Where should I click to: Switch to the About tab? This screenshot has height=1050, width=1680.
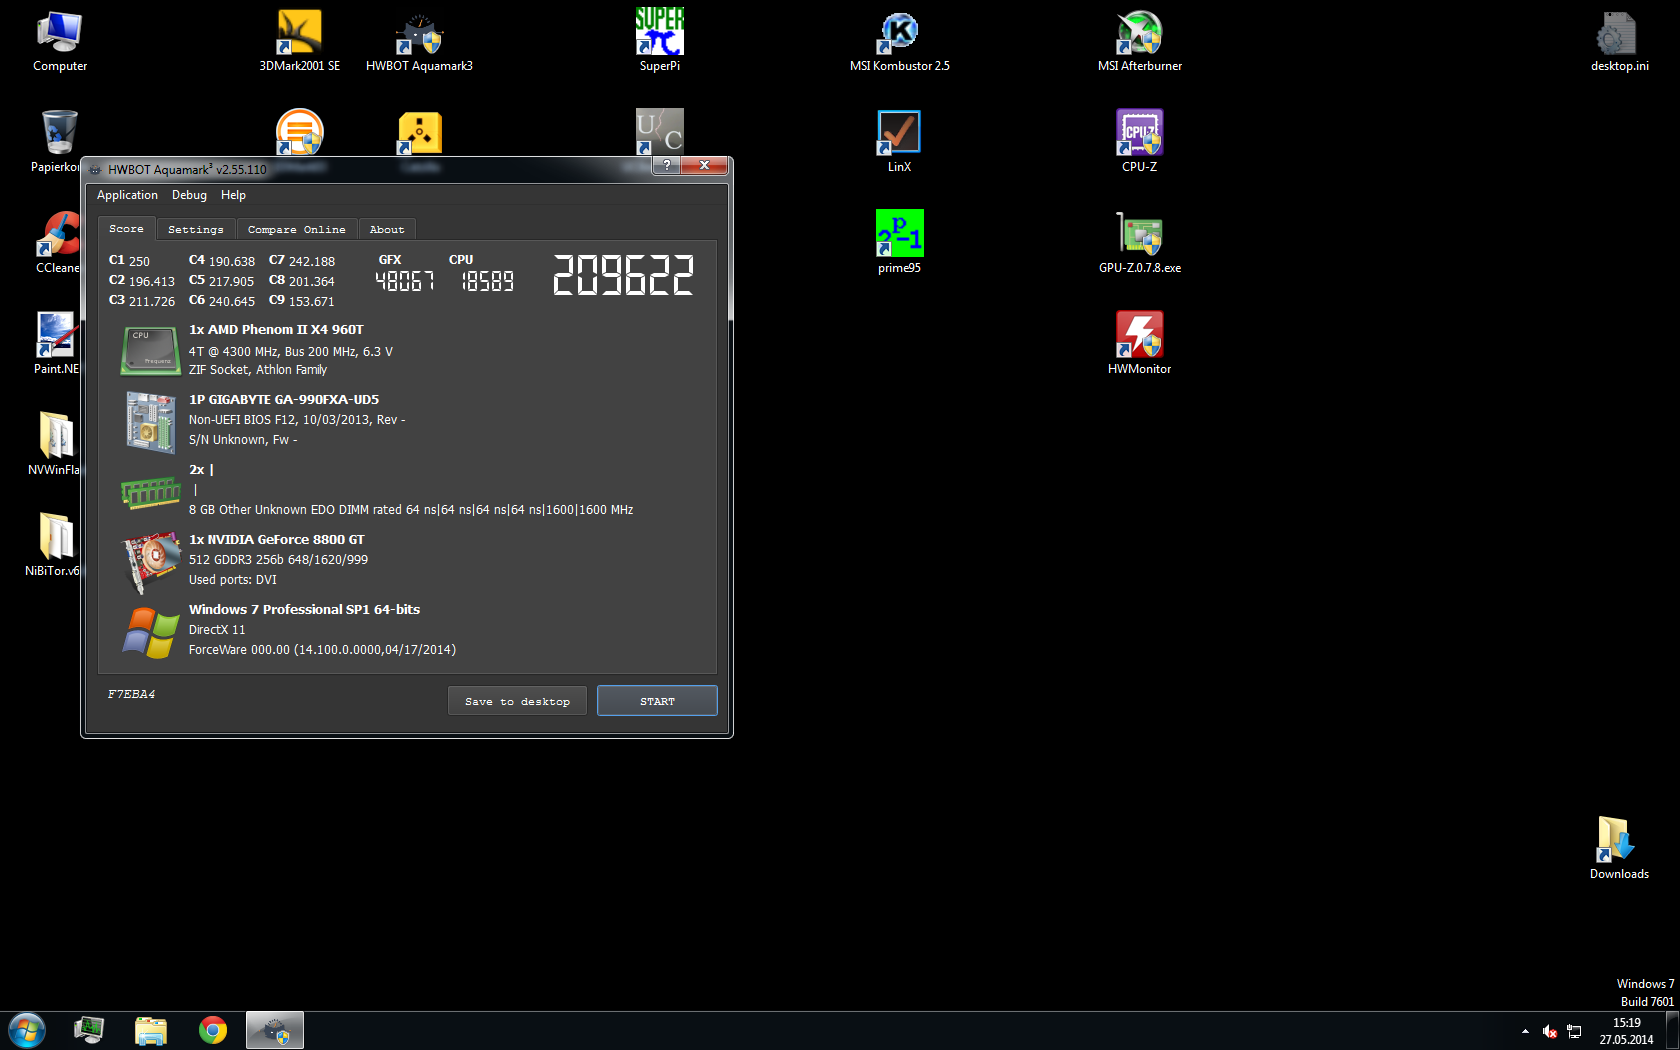pyautogui.click(x=387, y=229)
